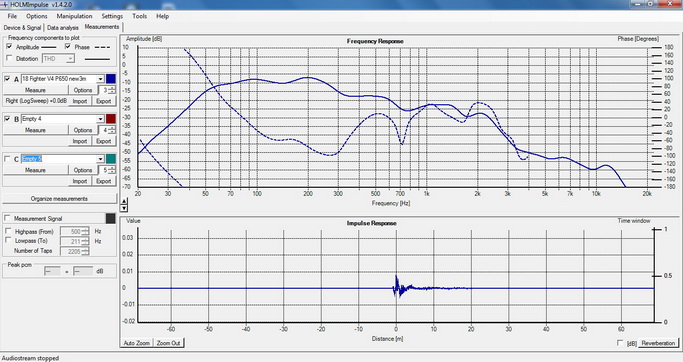This screenshot has width=683, height=362.
Task: Open the Manipulation menu
Action: coord(74,16)
